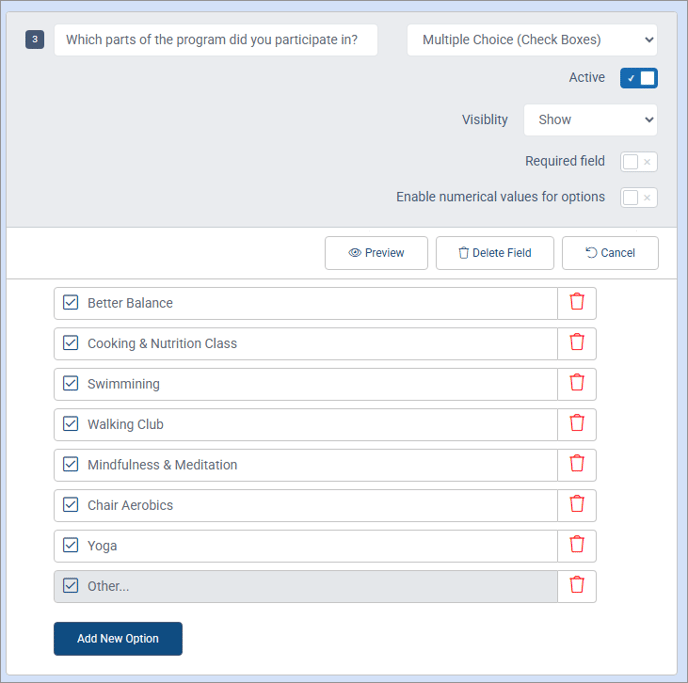The width and height of the screenshot is (688, 683).
Task: Select the Walking Club option field
Action: [318, 424]
